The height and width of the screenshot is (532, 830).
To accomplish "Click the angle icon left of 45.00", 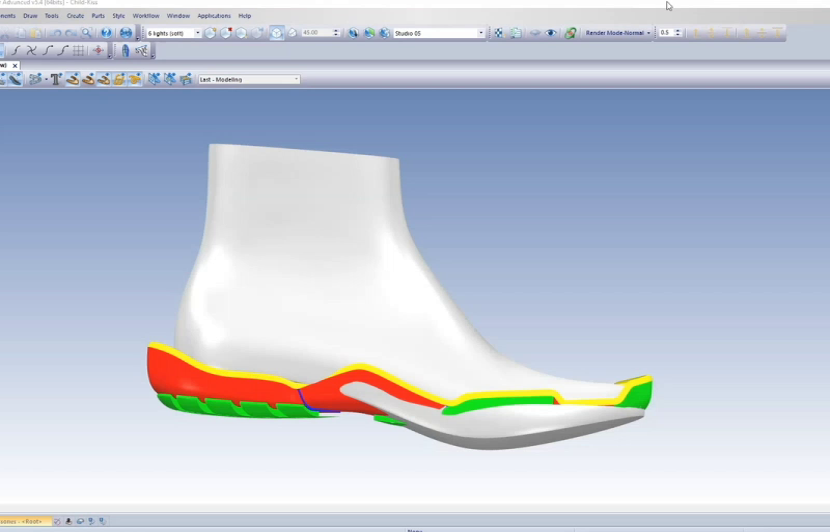I will click(x=292, y=33).
